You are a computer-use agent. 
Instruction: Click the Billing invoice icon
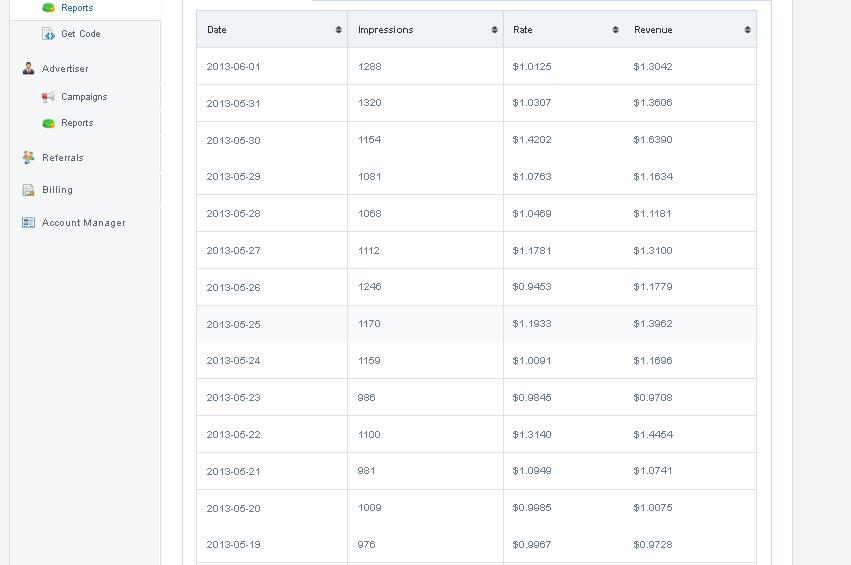(28, 190)
